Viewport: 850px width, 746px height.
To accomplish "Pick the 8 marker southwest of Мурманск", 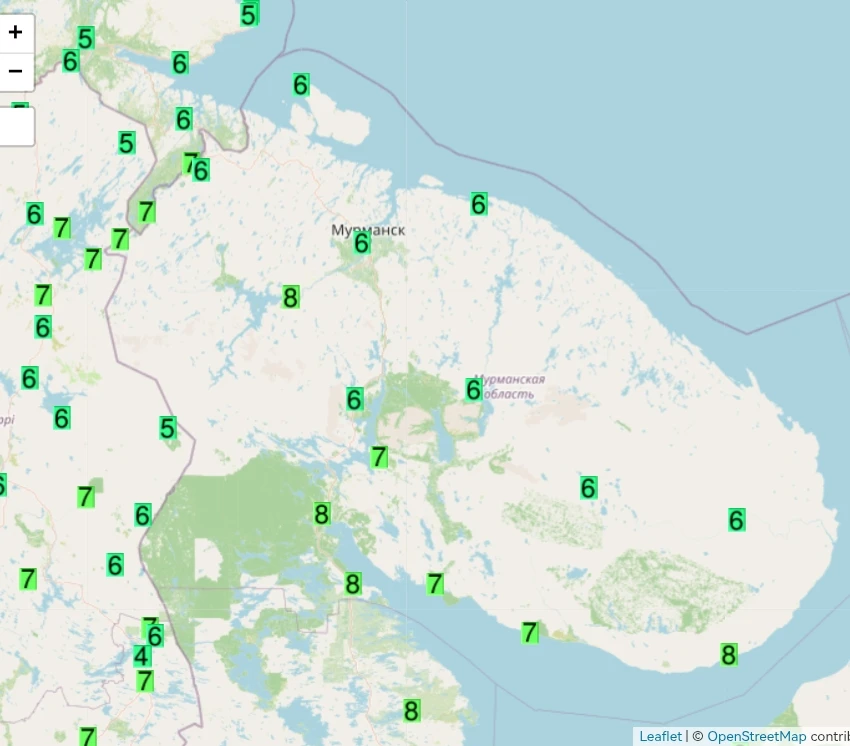I will (291, 297).
